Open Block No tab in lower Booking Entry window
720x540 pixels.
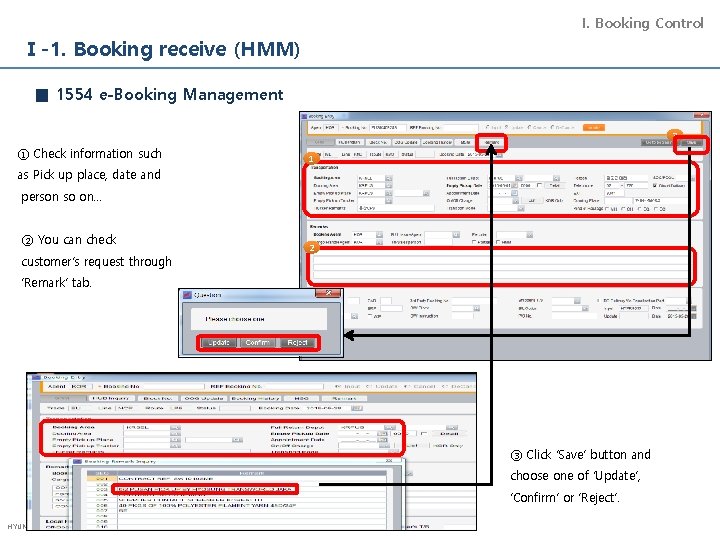(x=157, y=398)
